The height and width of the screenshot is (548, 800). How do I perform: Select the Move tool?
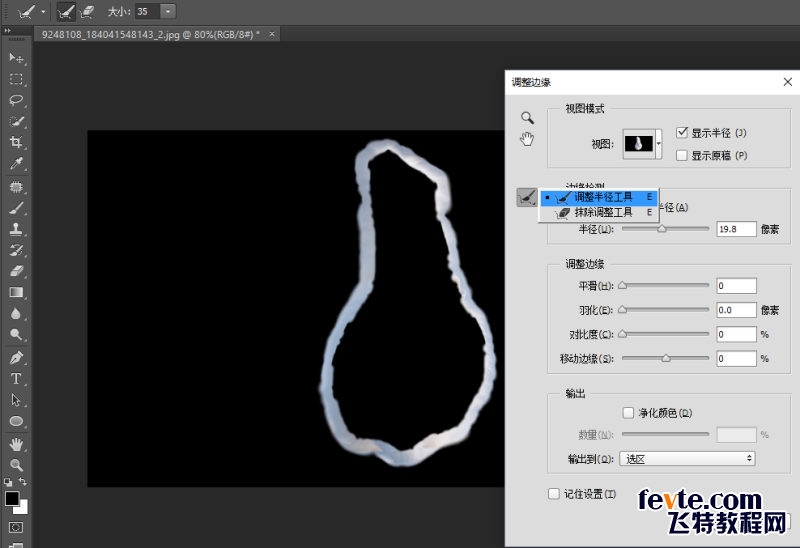tap(16, 58)
